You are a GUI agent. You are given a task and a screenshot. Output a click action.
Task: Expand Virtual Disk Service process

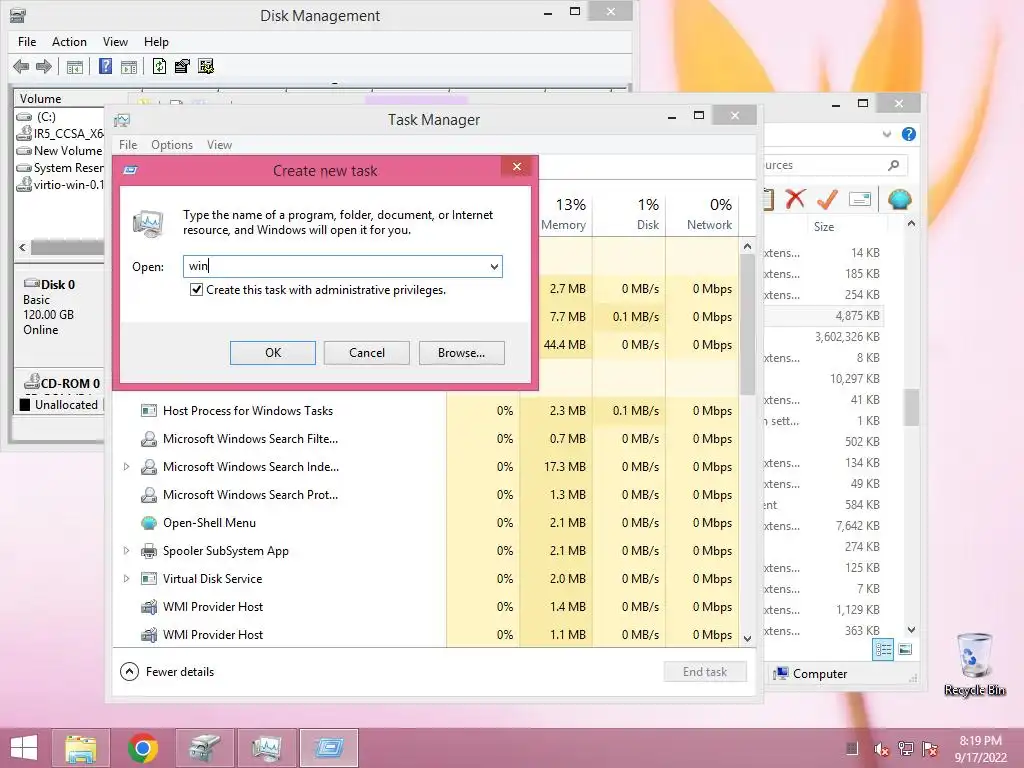(127, 579)
